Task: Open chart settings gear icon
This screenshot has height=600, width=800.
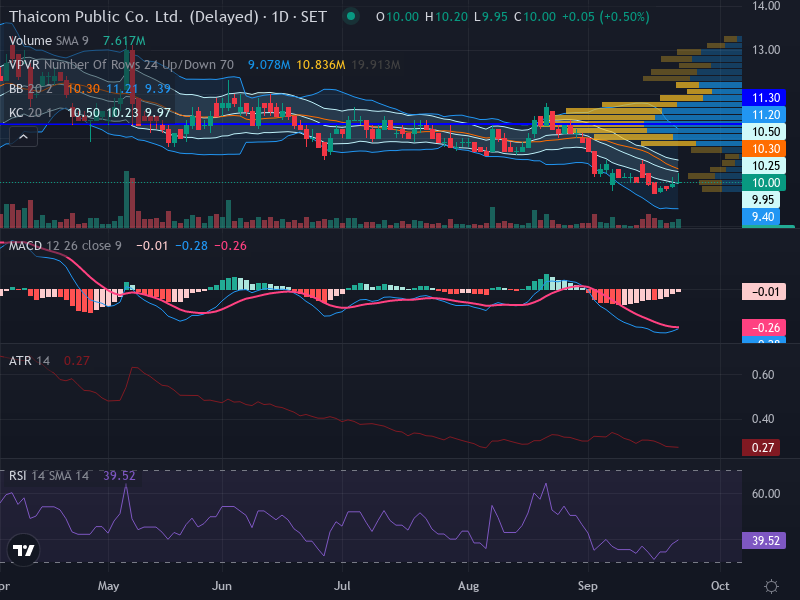Action: click(771, 586)
